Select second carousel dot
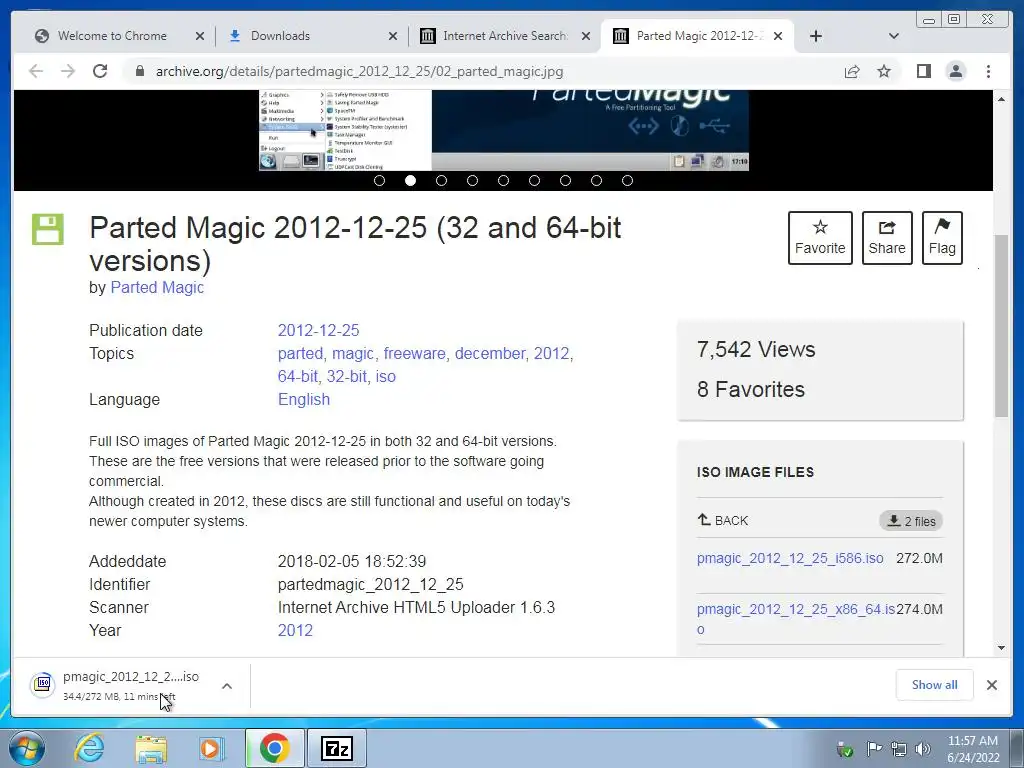 (x=410, y=181)
